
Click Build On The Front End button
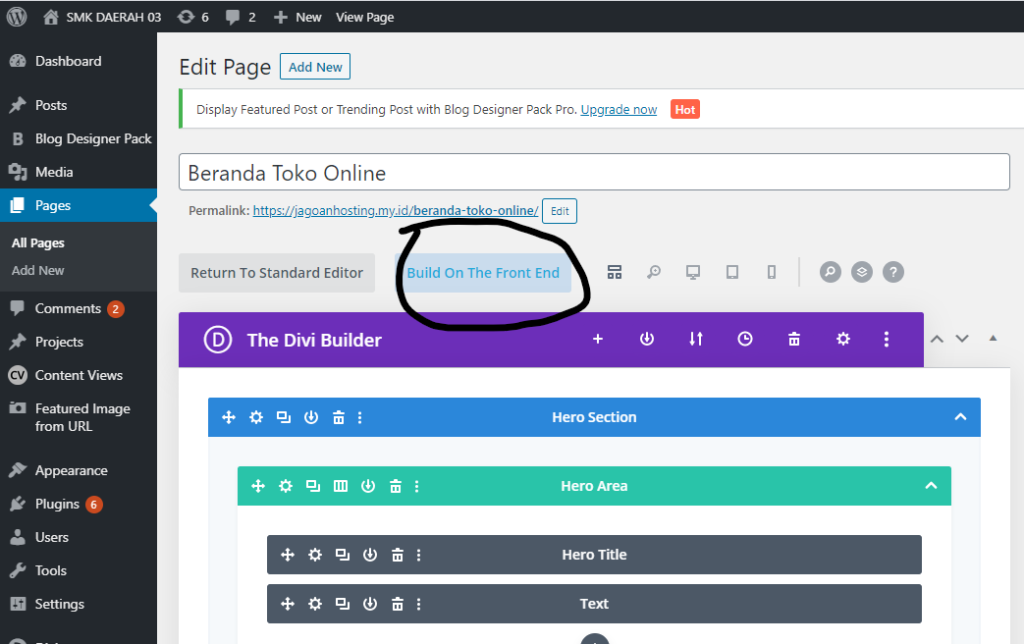pos(483,273)
